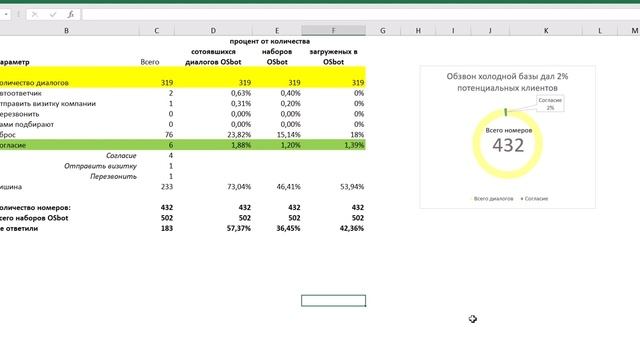Select the 'Согласие' legend entry under chart
Image resolution: width=640 pixels, height=360 pixels.
[535, 199]
